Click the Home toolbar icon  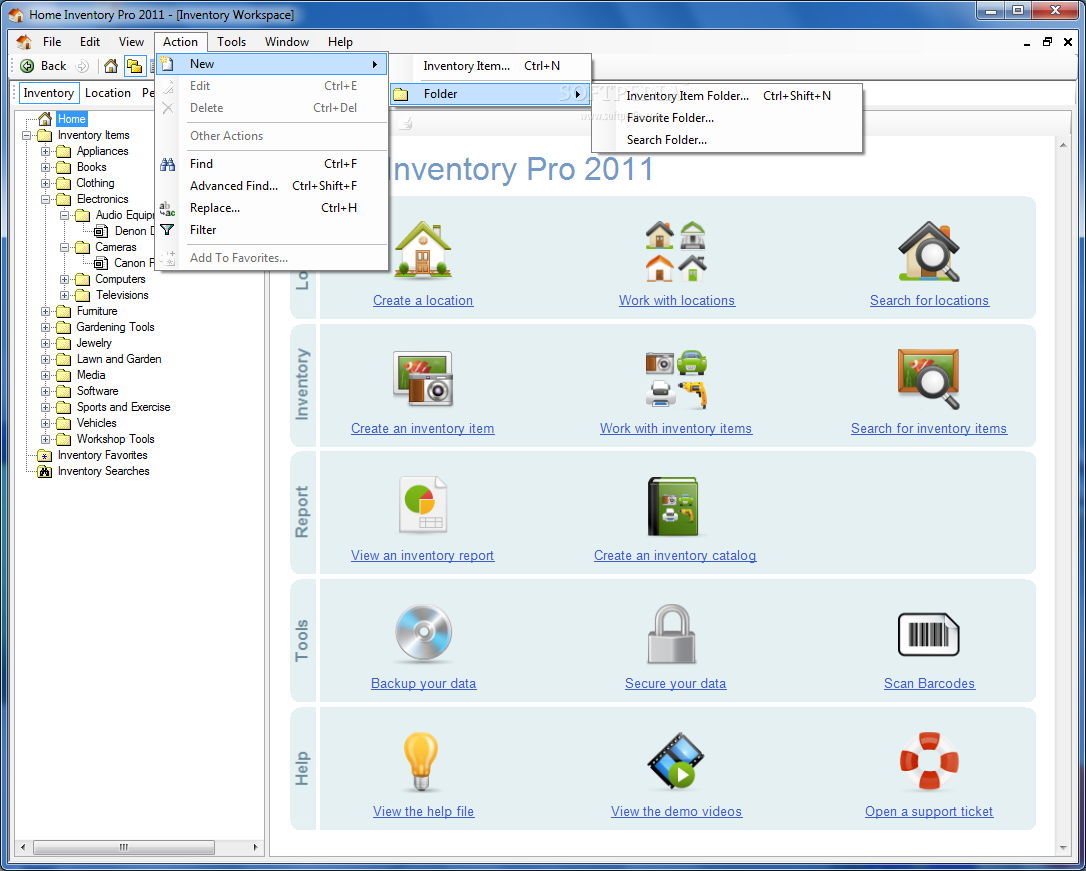[x=111, y=66]
